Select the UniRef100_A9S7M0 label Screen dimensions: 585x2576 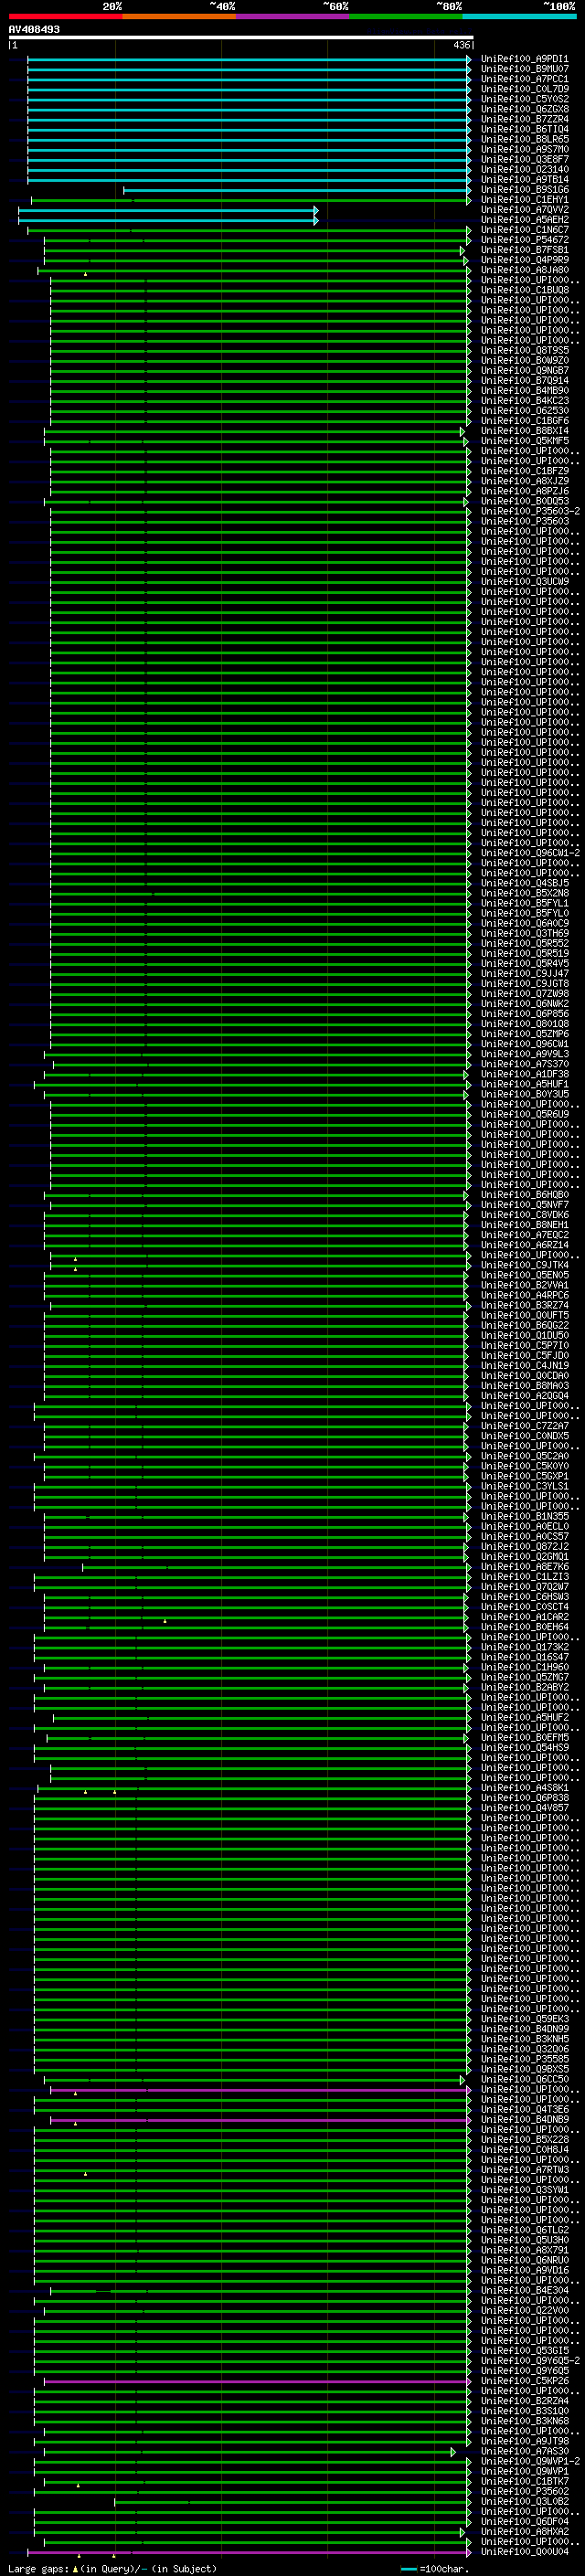pos(524,149)
